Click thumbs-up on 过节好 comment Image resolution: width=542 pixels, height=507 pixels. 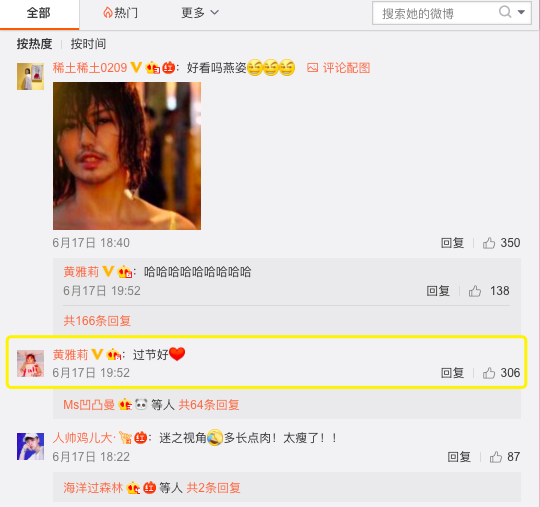(x=489, y=373)
